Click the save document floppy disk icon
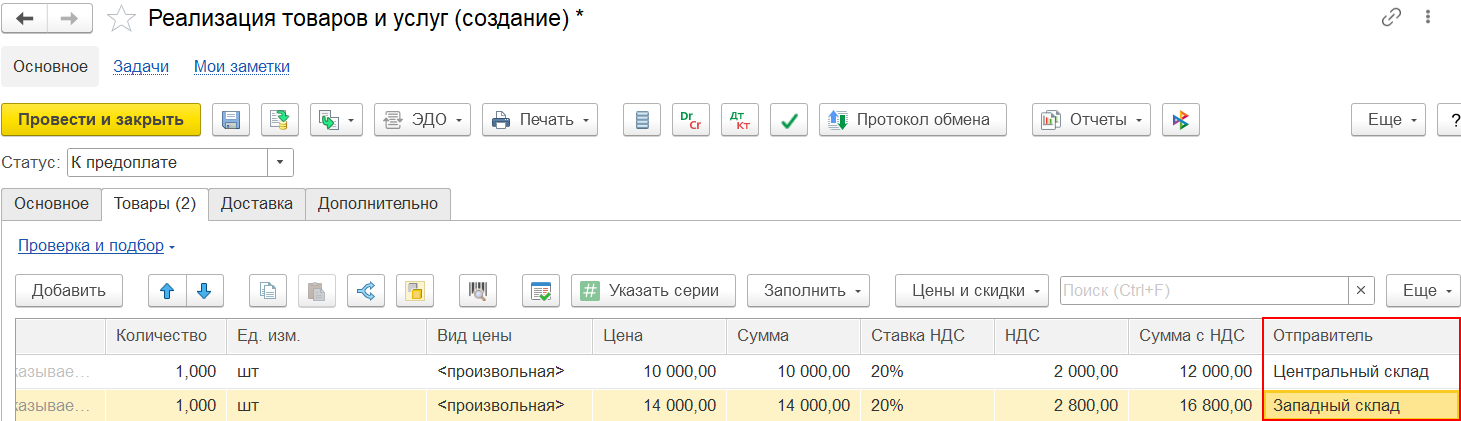 pos(231,120)
